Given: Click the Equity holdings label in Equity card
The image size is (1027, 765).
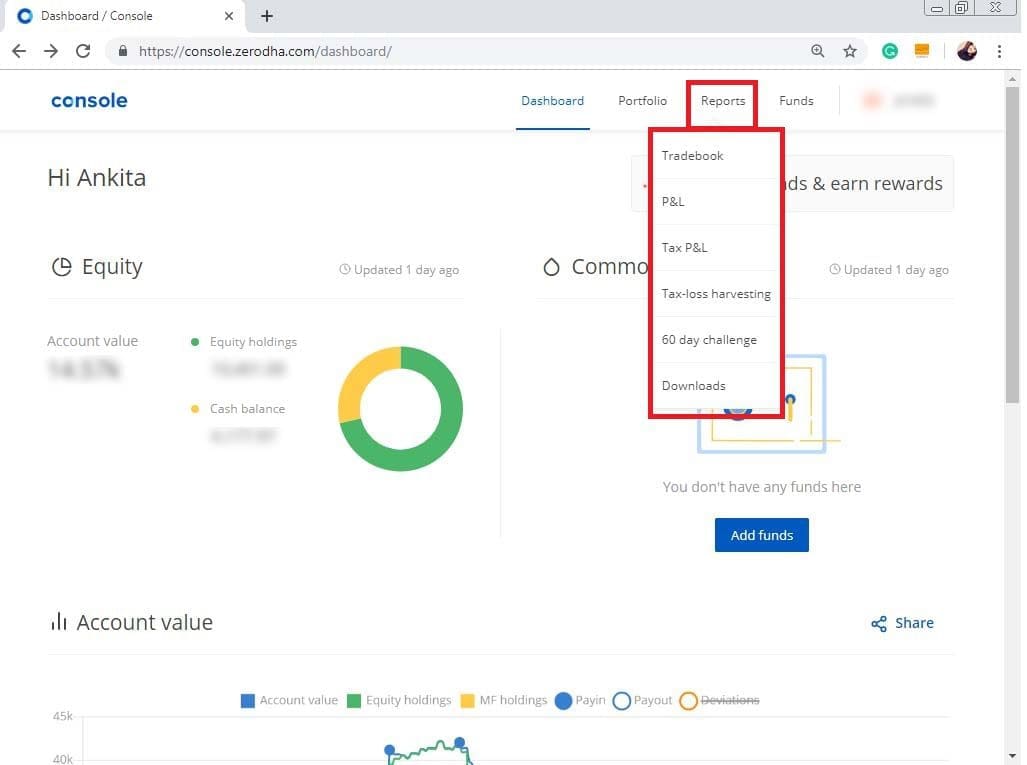Looking at the screenshot, I should [x=253, y=342].
